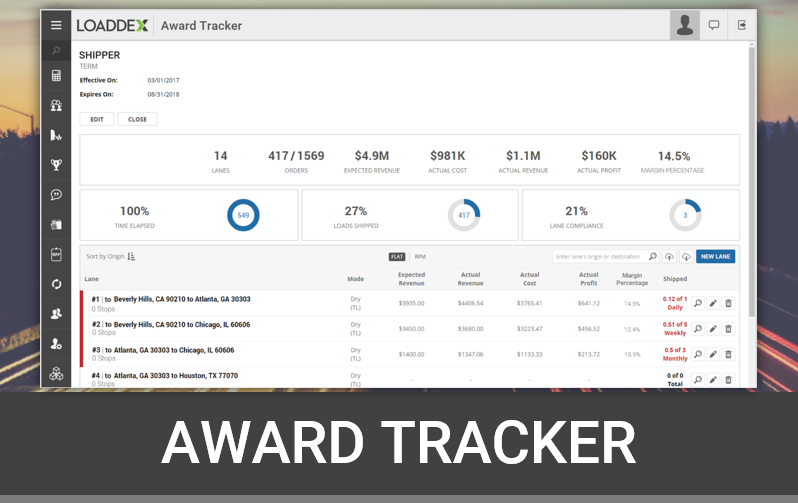View lane #3 details with magnifier icon

[698, 354]
